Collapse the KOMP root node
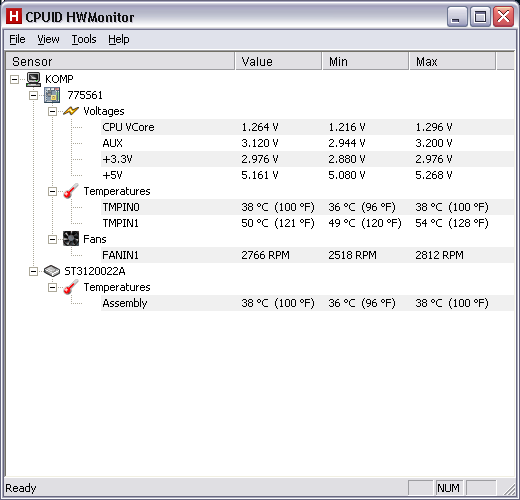Viewport: 520px width, 500px height. pyautogui.click(x=14, y=79)
